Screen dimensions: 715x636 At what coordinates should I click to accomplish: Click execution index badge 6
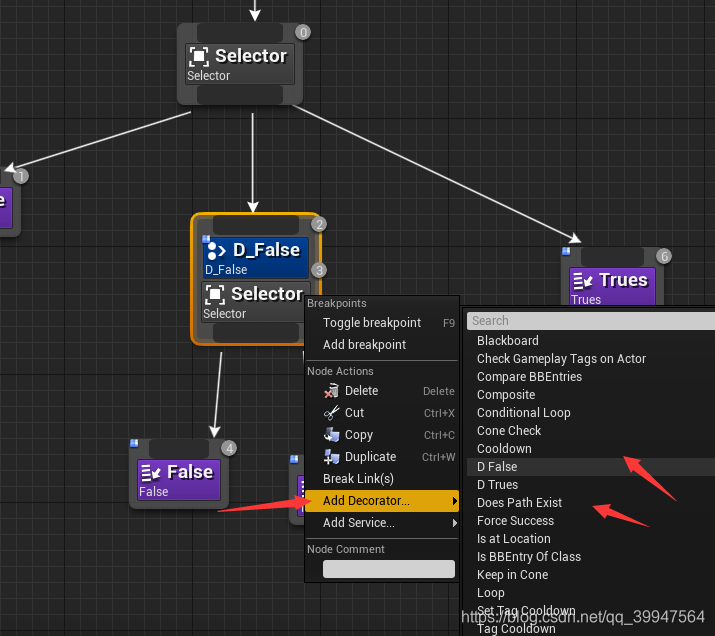[x=664, y=256]
